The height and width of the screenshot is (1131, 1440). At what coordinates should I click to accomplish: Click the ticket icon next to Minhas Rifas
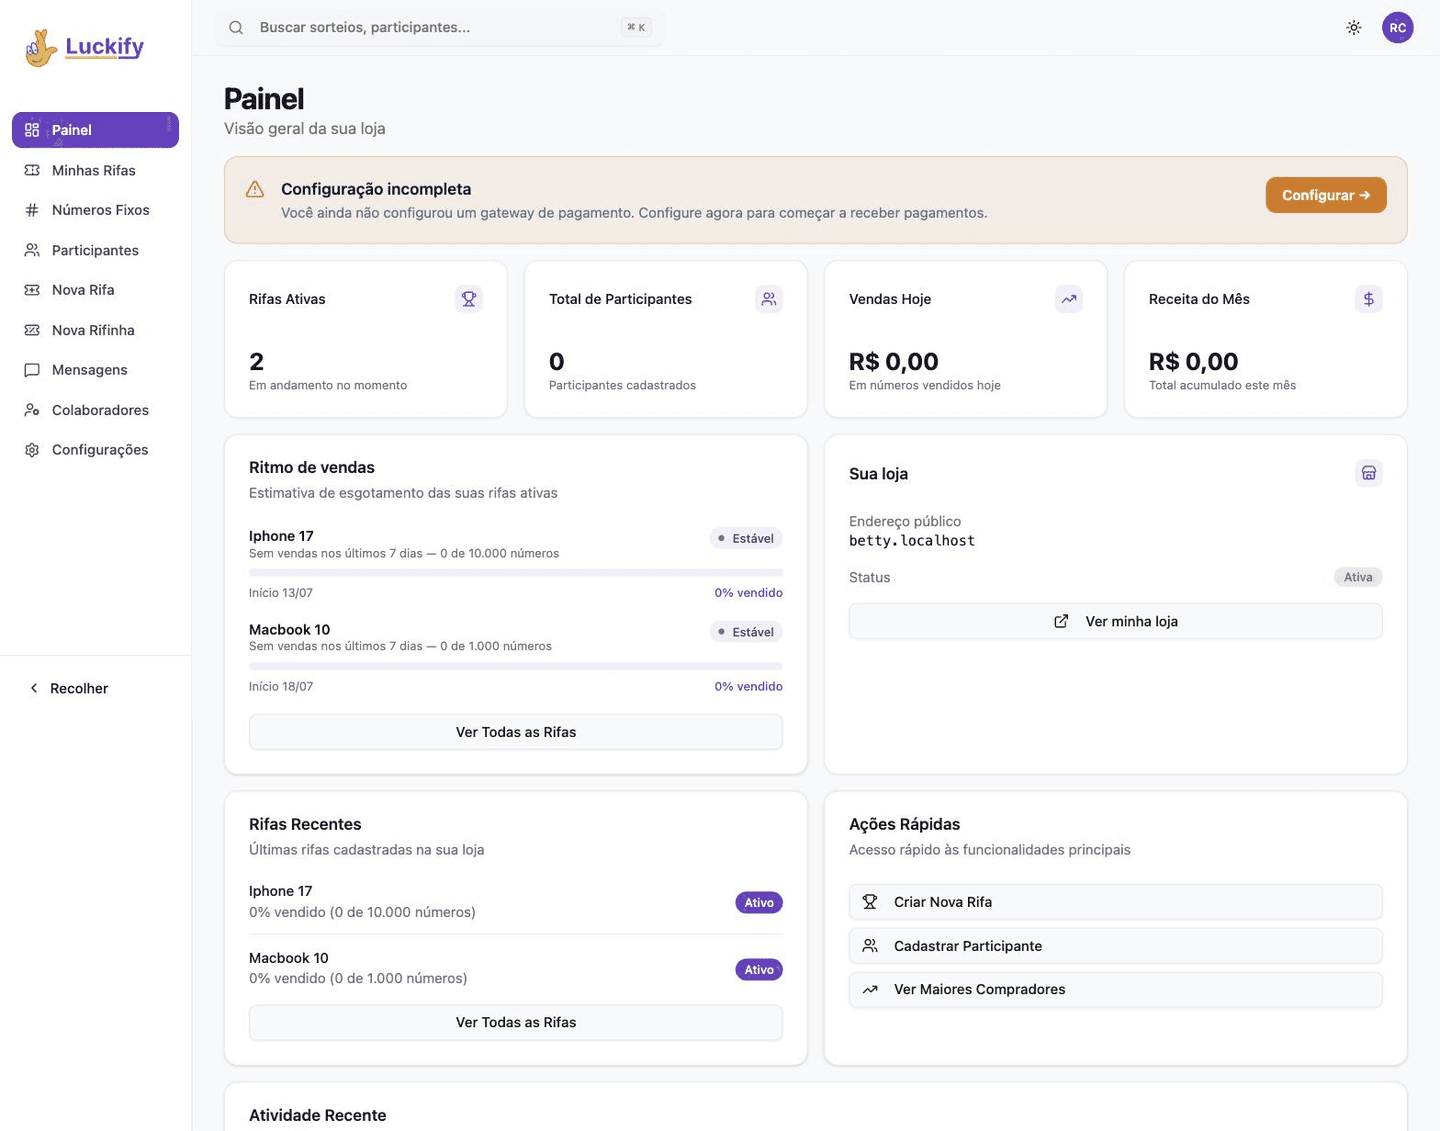click(x=32, y=170)
